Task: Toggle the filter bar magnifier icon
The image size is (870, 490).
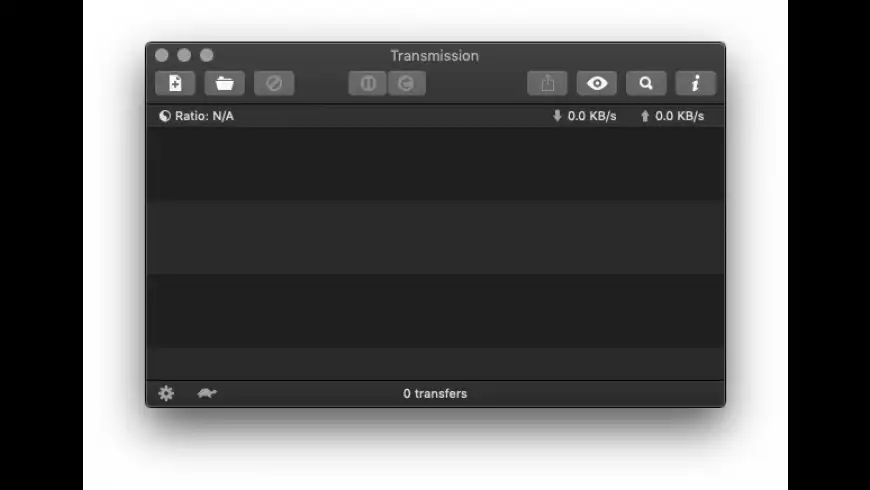Action: [x=646, y=83]
